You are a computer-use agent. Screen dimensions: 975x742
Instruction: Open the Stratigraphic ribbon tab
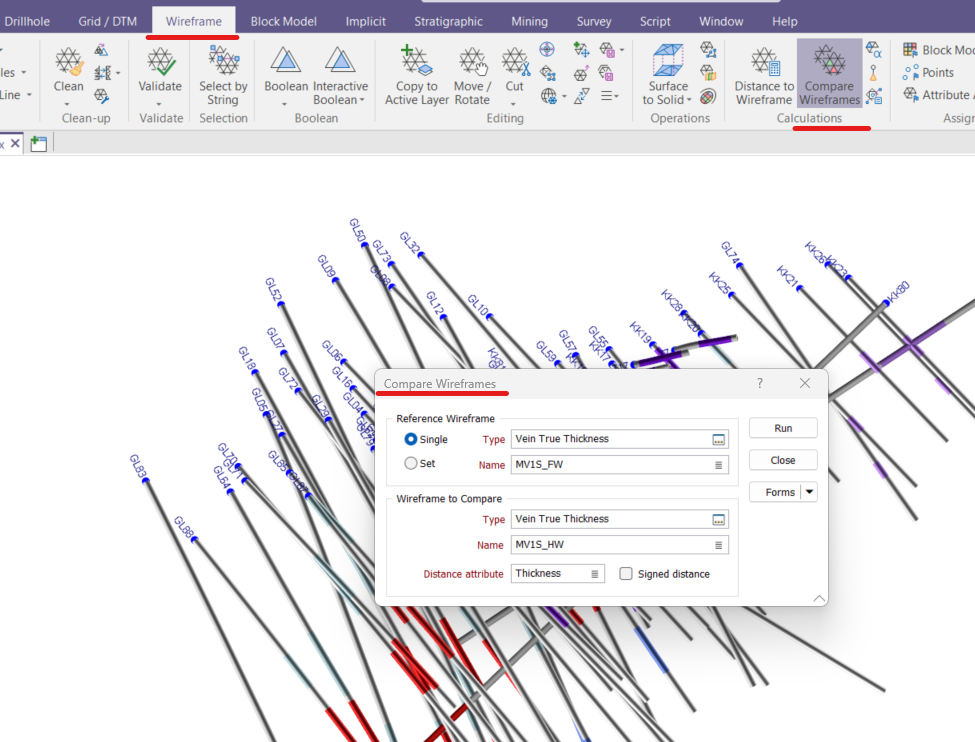(x=448, y=21)
